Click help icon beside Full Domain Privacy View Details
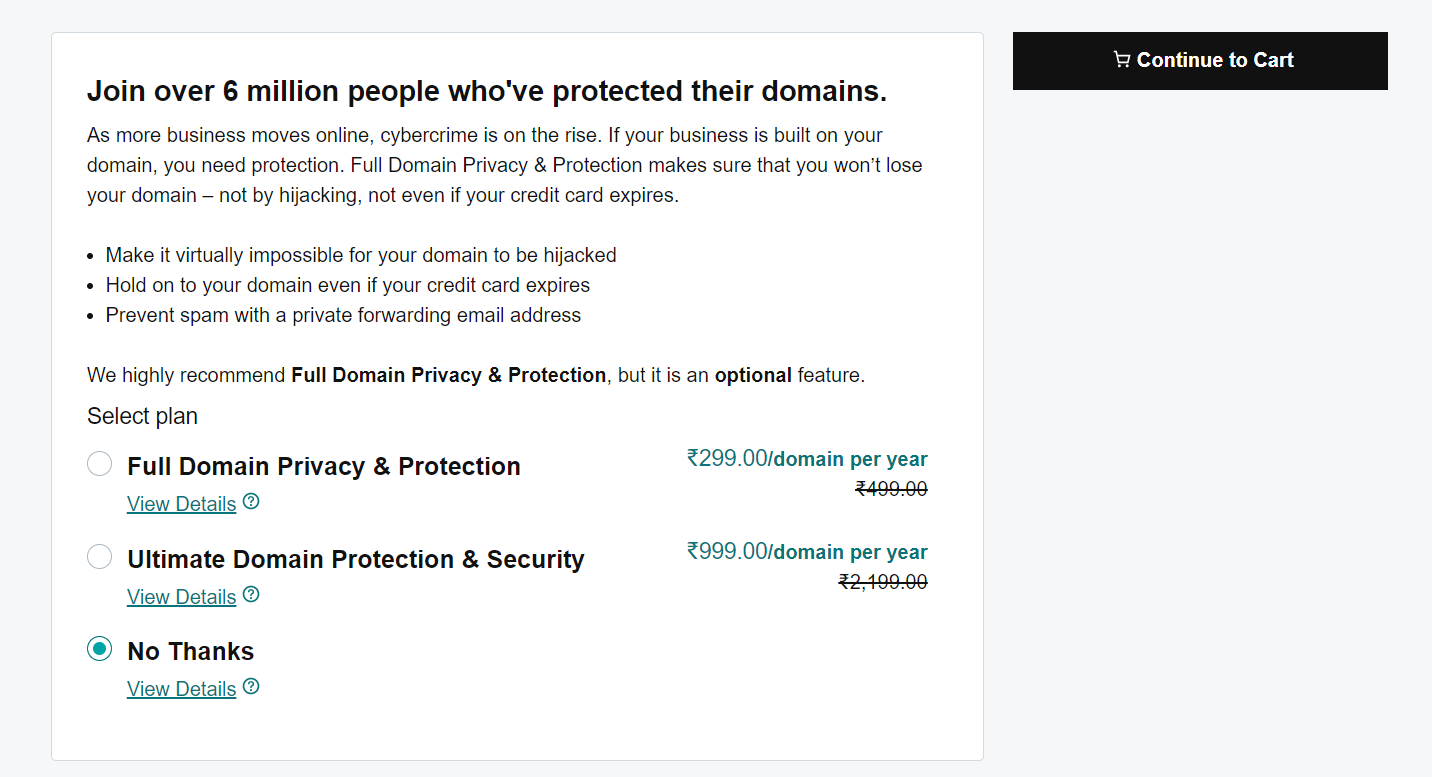The width and height of the screenshot is (1432, 777). point(251,502)
